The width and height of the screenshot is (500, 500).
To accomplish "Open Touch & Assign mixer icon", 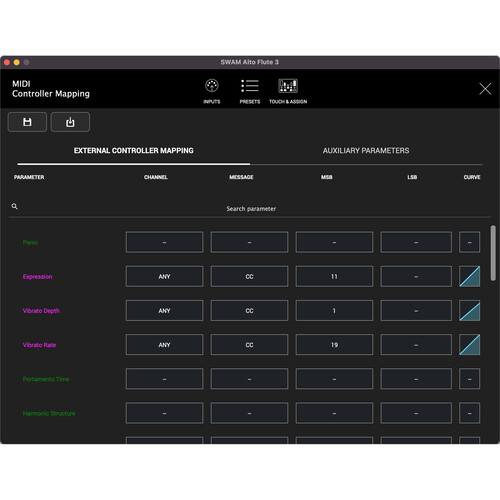I will tap(288, 86).
